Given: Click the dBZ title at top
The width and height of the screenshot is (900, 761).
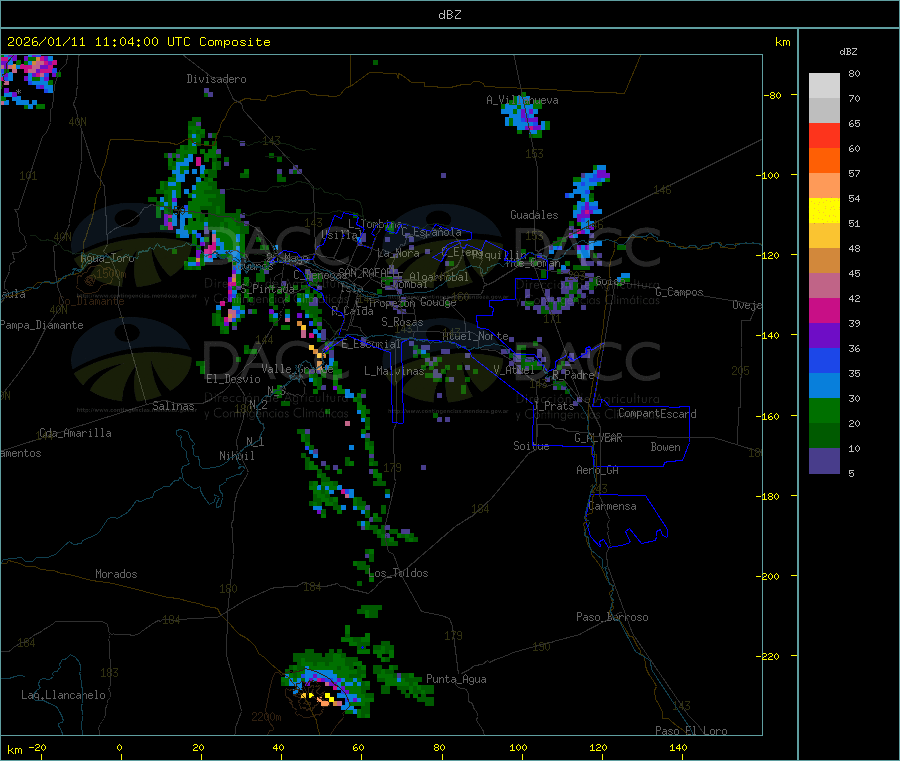Looking at the screenshot, I should [449, 15].
